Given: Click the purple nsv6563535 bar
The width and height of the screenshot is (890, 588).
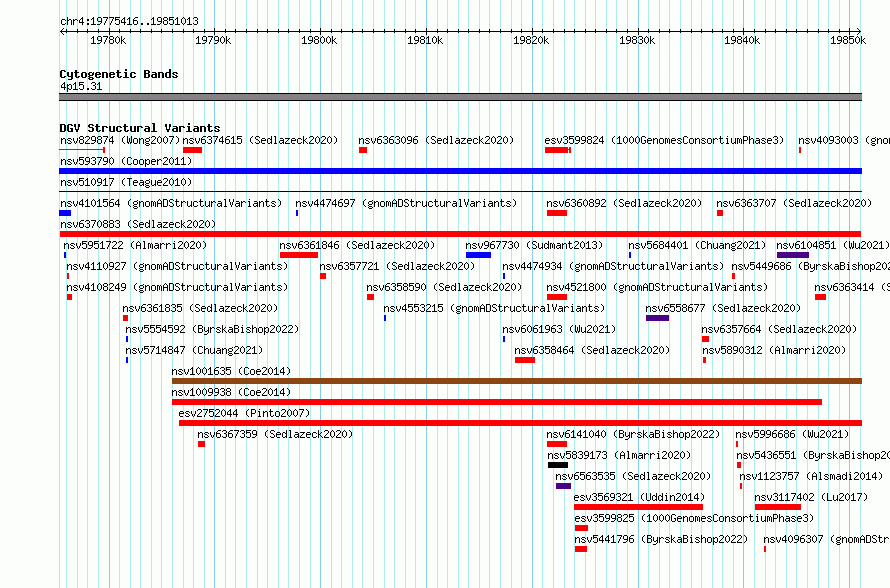Looking at the screenshot, I should [563, 486].
